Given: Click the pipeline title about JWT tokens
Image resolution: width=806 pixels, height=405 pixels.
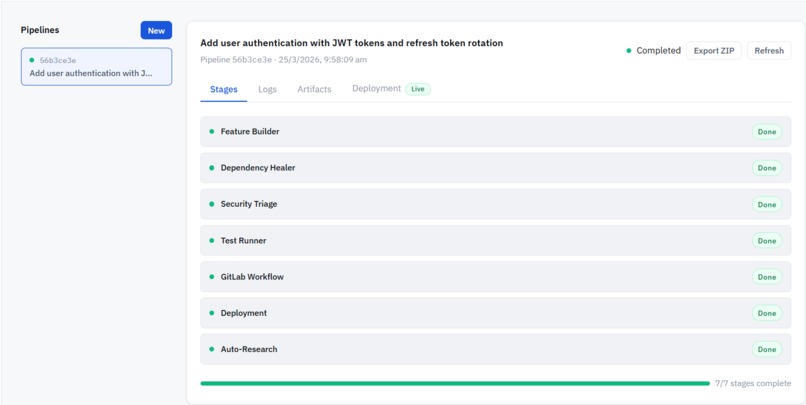Looking at the screenshot, I should click(352, 43).
